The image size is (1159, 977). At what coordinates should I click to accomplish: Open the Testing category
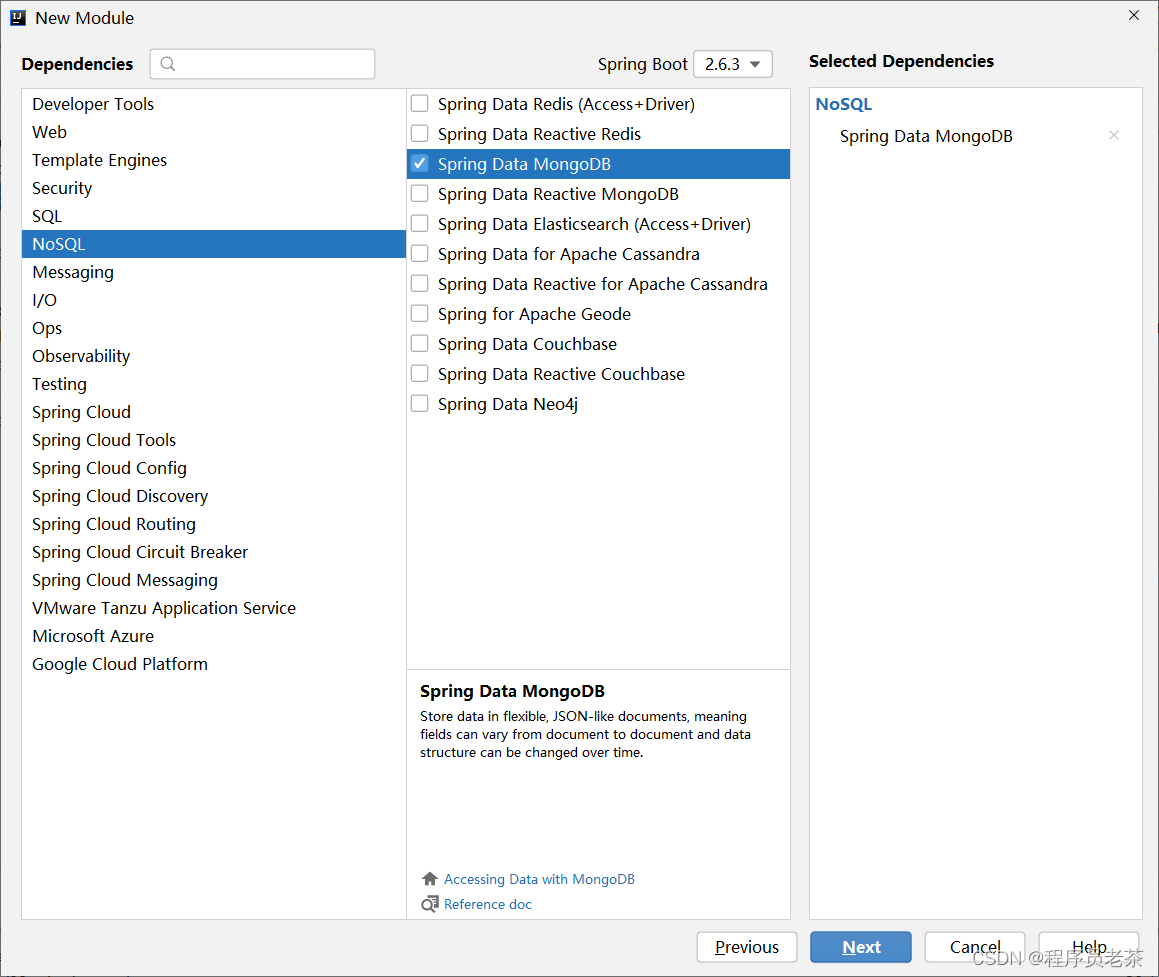point(59,383)
